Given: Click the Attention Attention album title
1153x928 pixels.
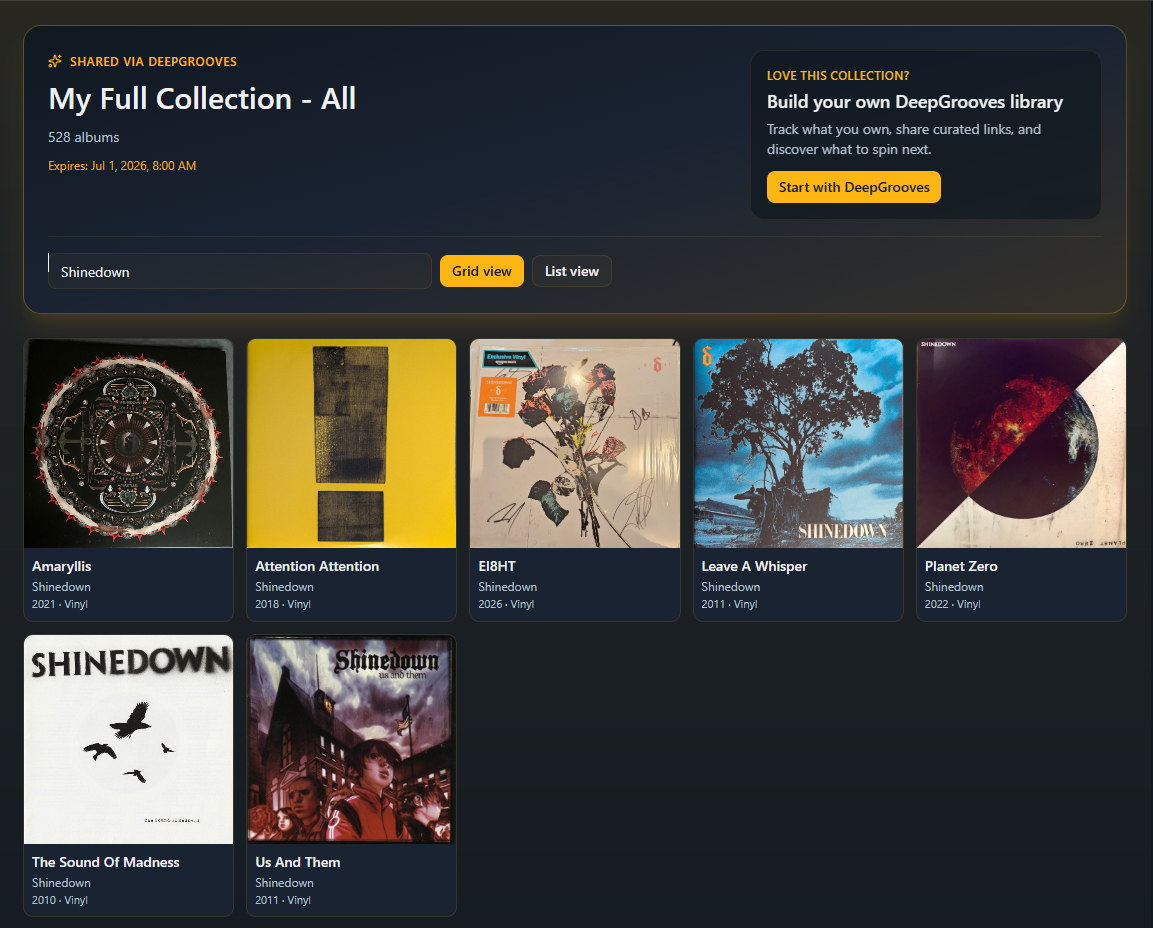Looking at the screenshot, I should pyautogui.click(x=317, y=566).
